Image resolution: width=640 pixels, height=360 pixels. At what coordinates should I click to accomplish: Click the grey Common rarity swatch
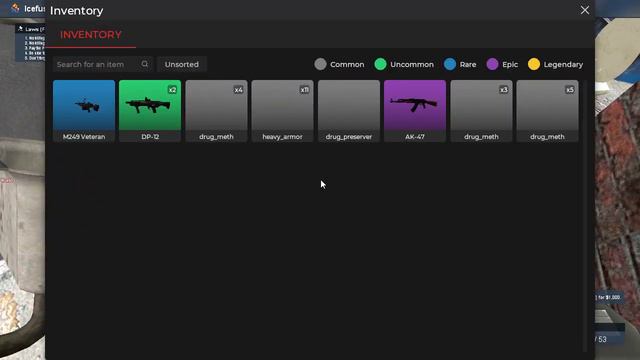pos(320,64)
